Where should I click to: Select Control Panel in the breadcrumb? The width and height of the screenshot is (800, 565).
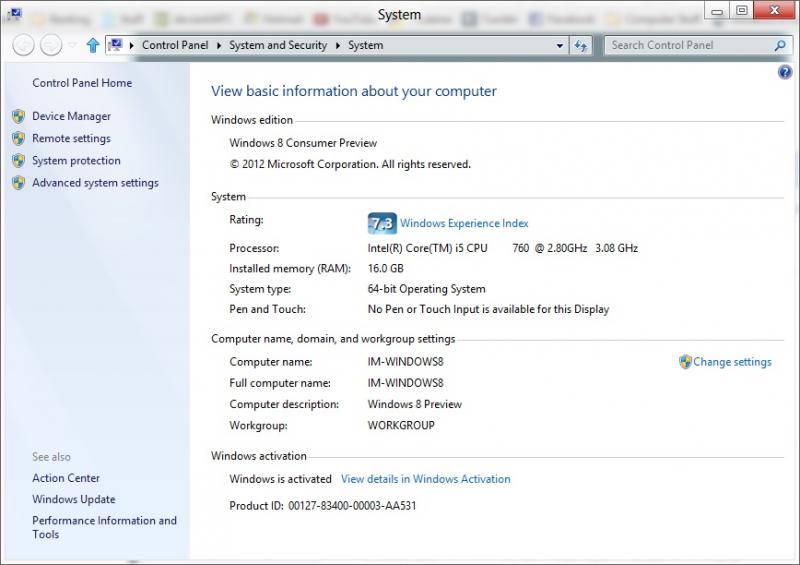[175, 45]
